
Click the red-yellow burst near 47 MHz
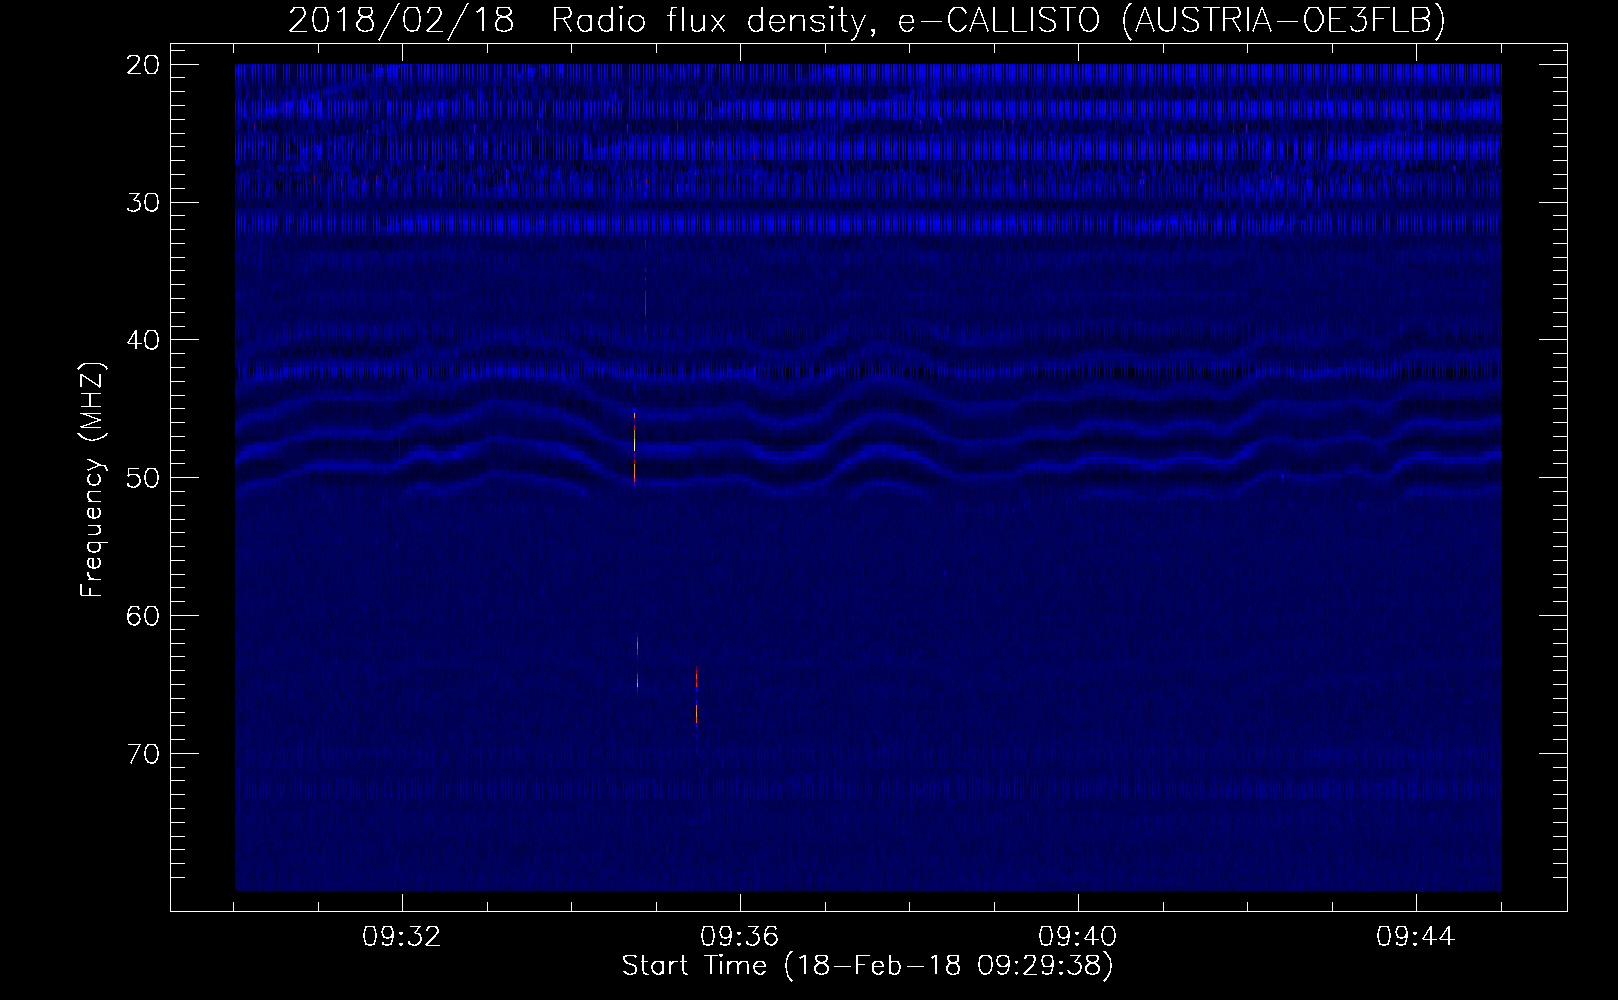click(634, 447)
